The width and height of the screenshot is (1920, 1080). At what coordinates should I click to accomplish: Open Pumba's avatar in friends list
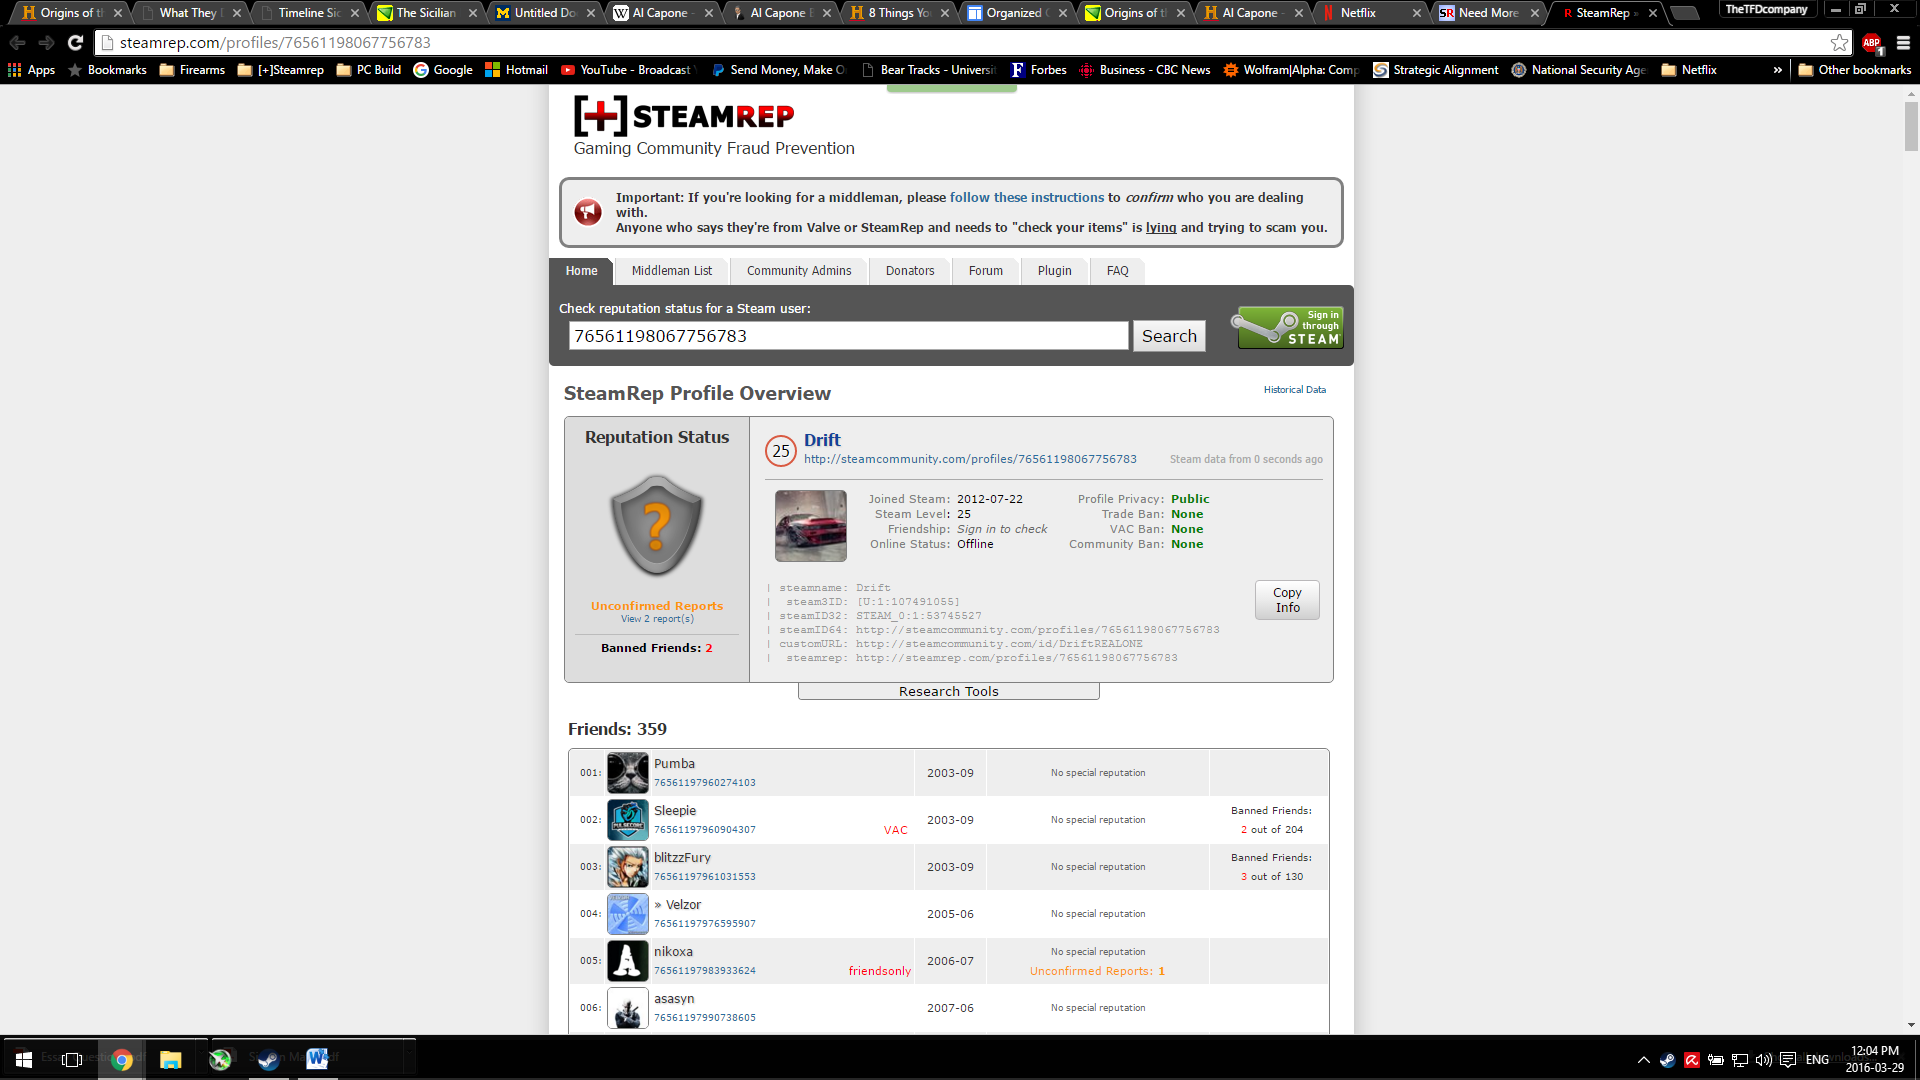(x=627, y=772)
